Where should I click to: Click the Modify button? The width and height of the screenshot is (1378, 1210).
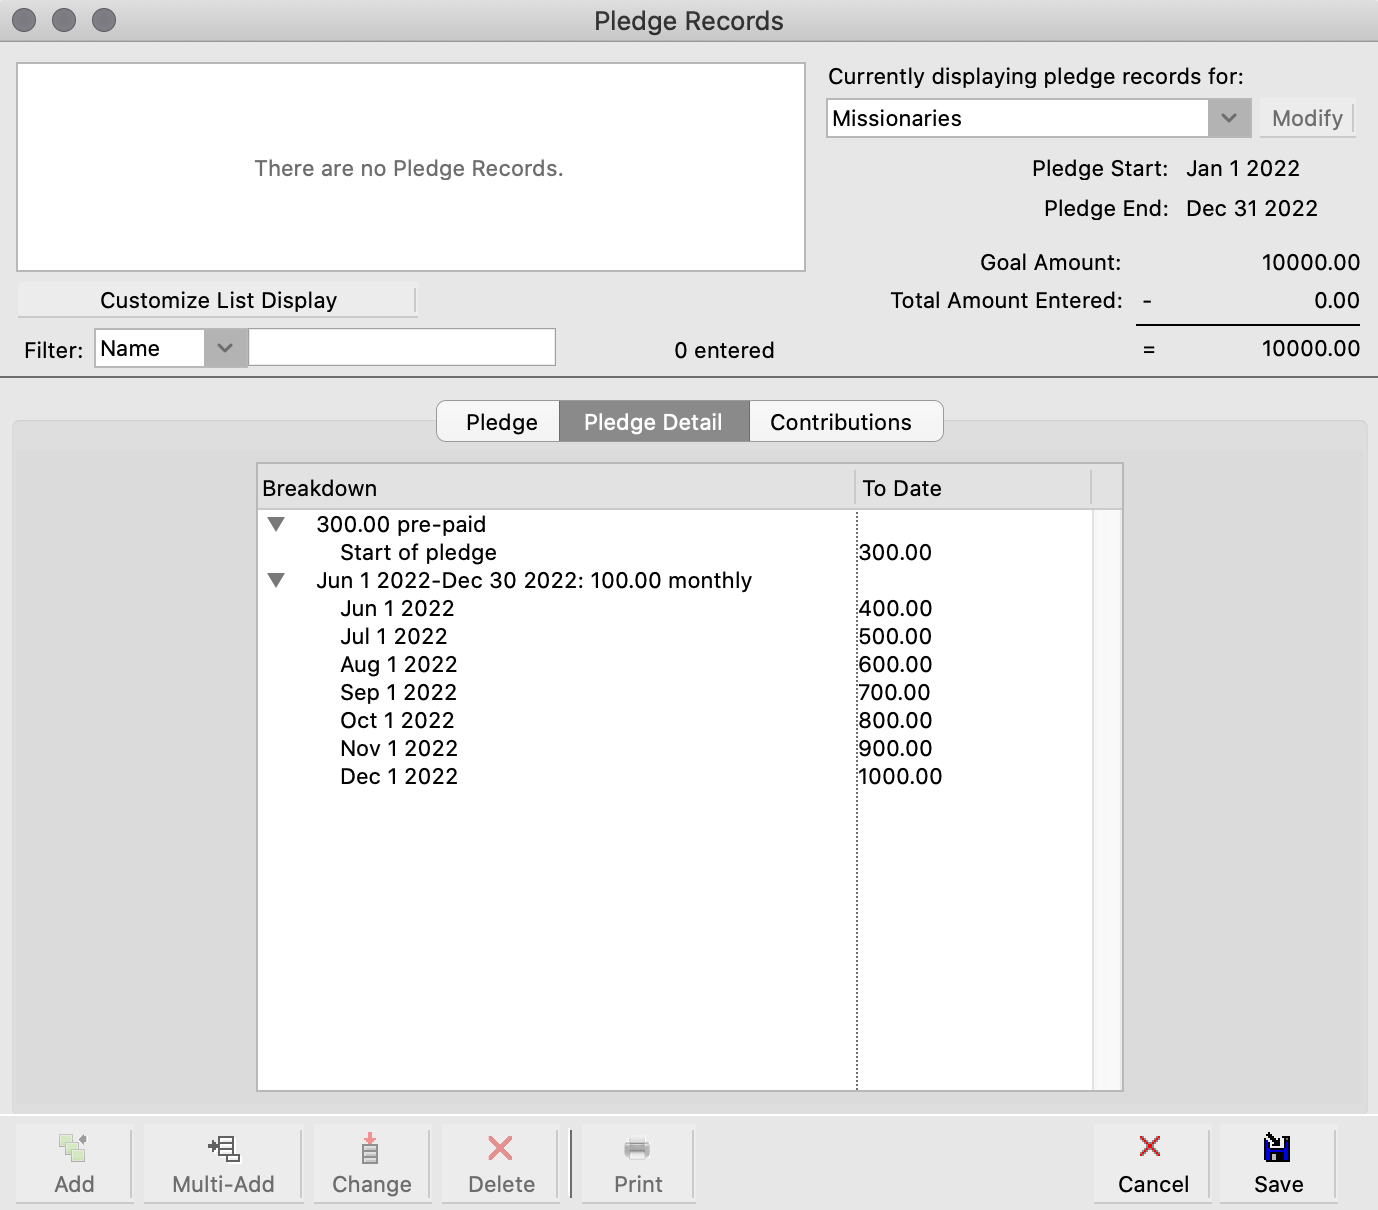coord(1307,118)
